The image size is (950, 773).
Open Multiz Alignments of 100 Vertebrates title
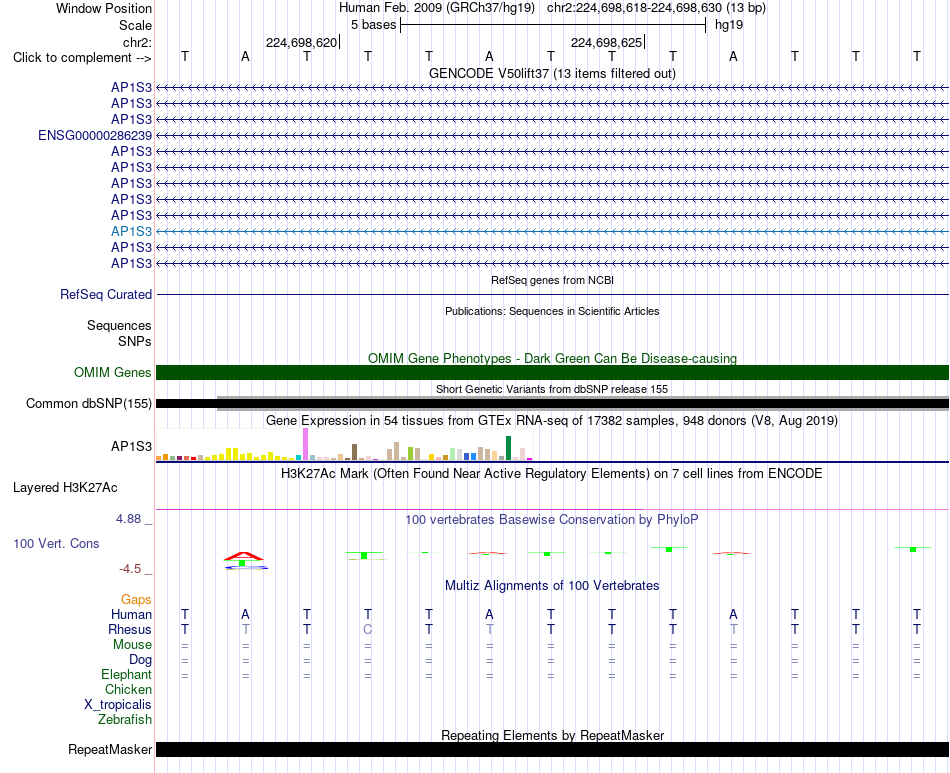tap(552, 586)
